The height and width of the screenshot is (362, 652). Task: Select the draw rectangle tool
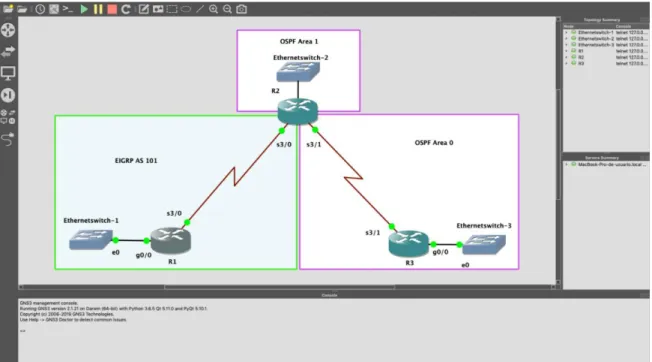click(172, 9)
